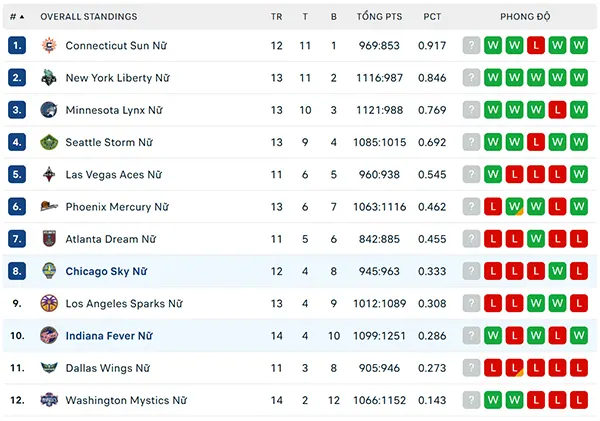The image size is (600, 421).
Task: Click the '?' form icon in Indiana Fever row
Action: [471, 336]
